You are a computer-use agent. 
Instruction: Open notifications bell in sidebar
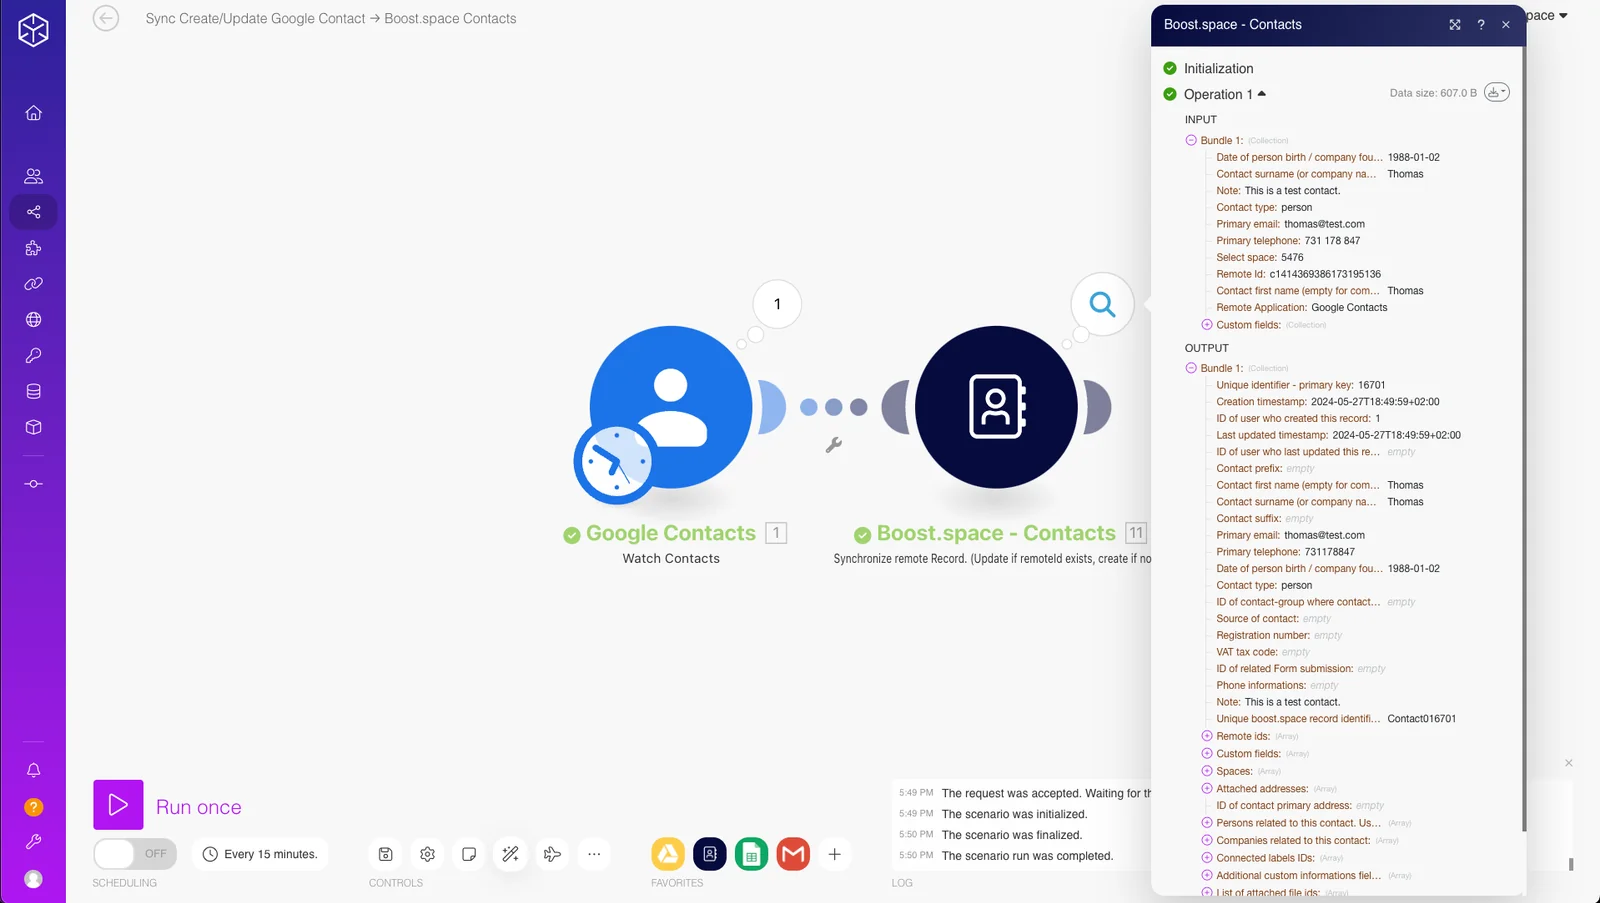pyautogui.click(x=33, y=770)
